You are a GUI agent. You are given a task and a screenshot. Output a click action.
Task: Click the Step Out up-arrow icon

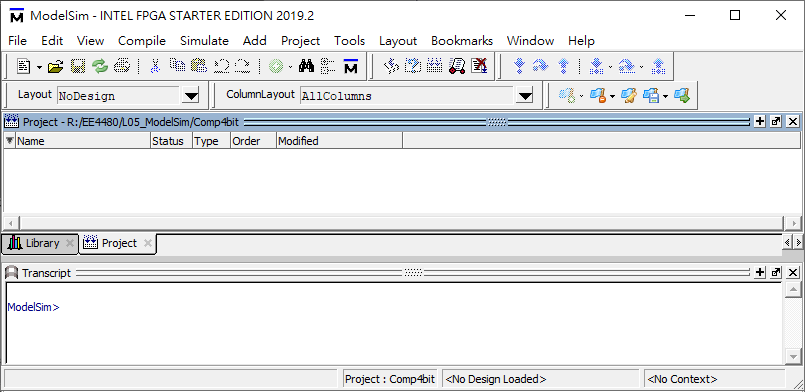point(563,66)
